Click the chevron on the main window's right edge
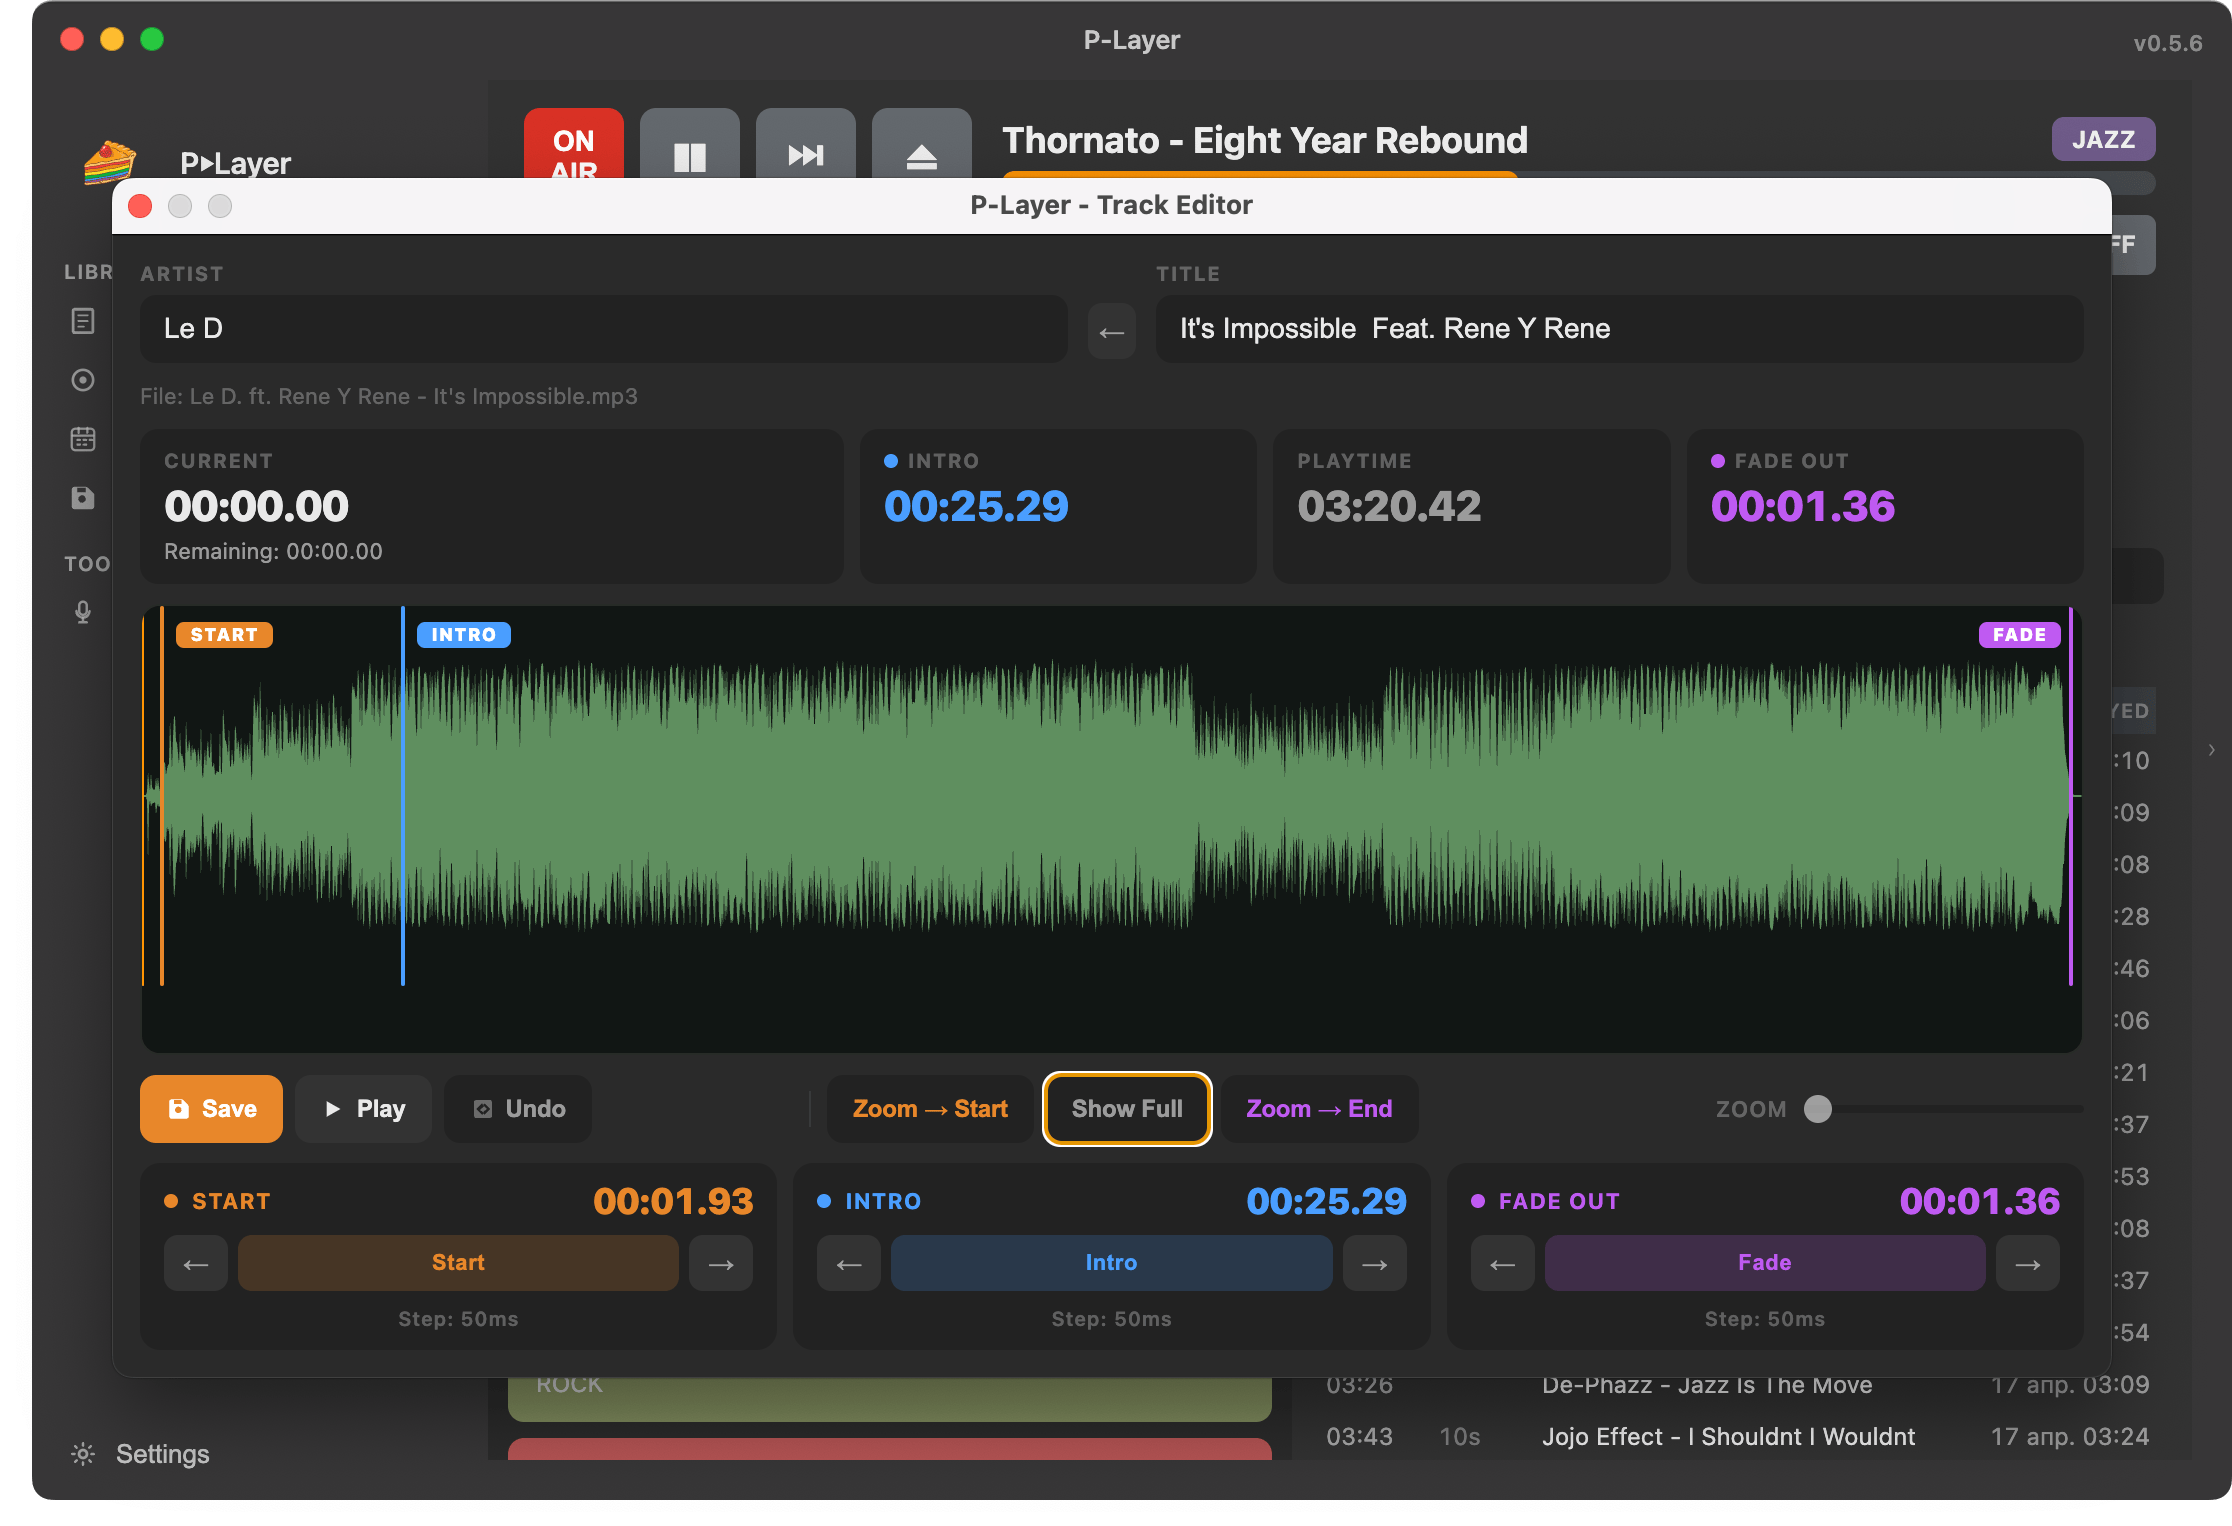This screenshot has width=2232, height=1526. [x=2212, y=749]
